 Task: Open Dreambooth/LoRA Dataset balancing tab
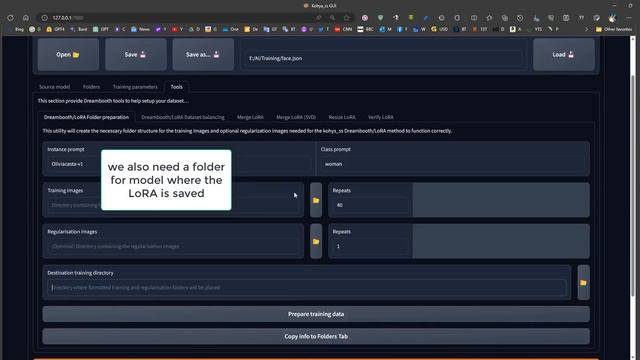[x=183, y=117]
